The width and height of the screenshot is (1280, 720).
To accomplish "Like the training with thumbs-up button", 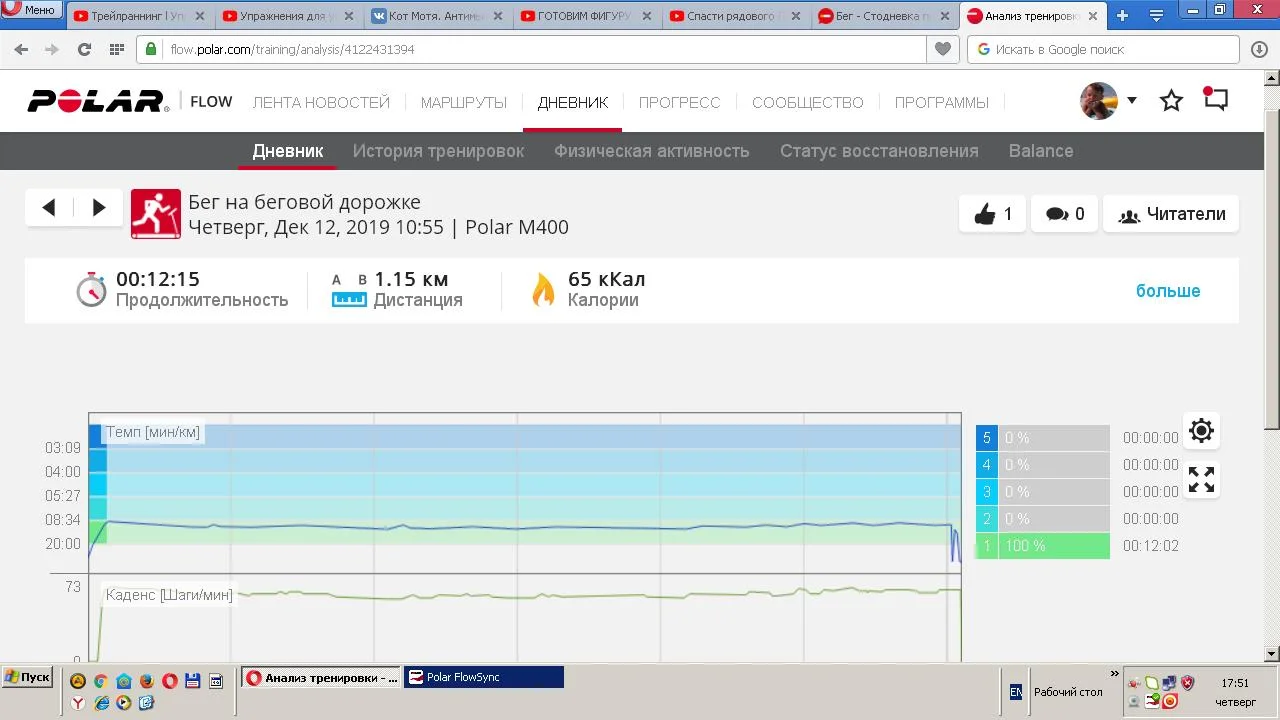I will [992, 214].
